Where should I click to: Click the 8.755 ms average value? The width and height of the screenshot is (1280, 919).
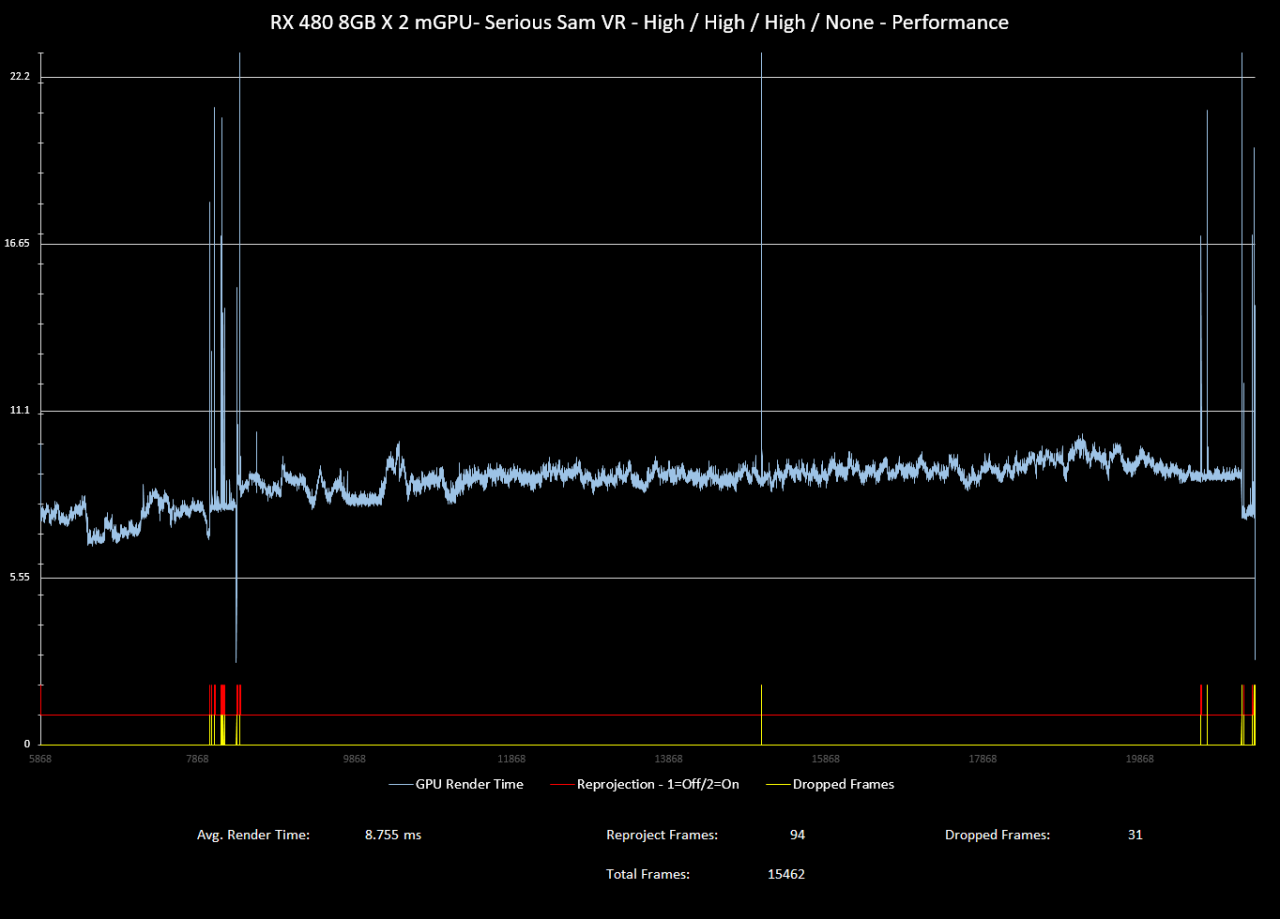[393, 835]
